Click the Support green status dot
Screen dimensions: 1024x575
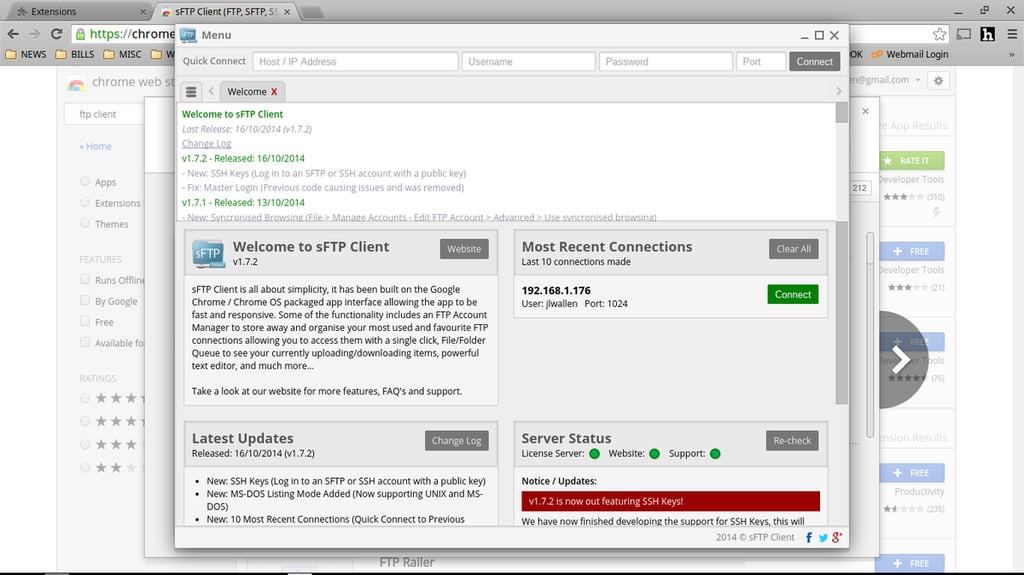(715, 453)
